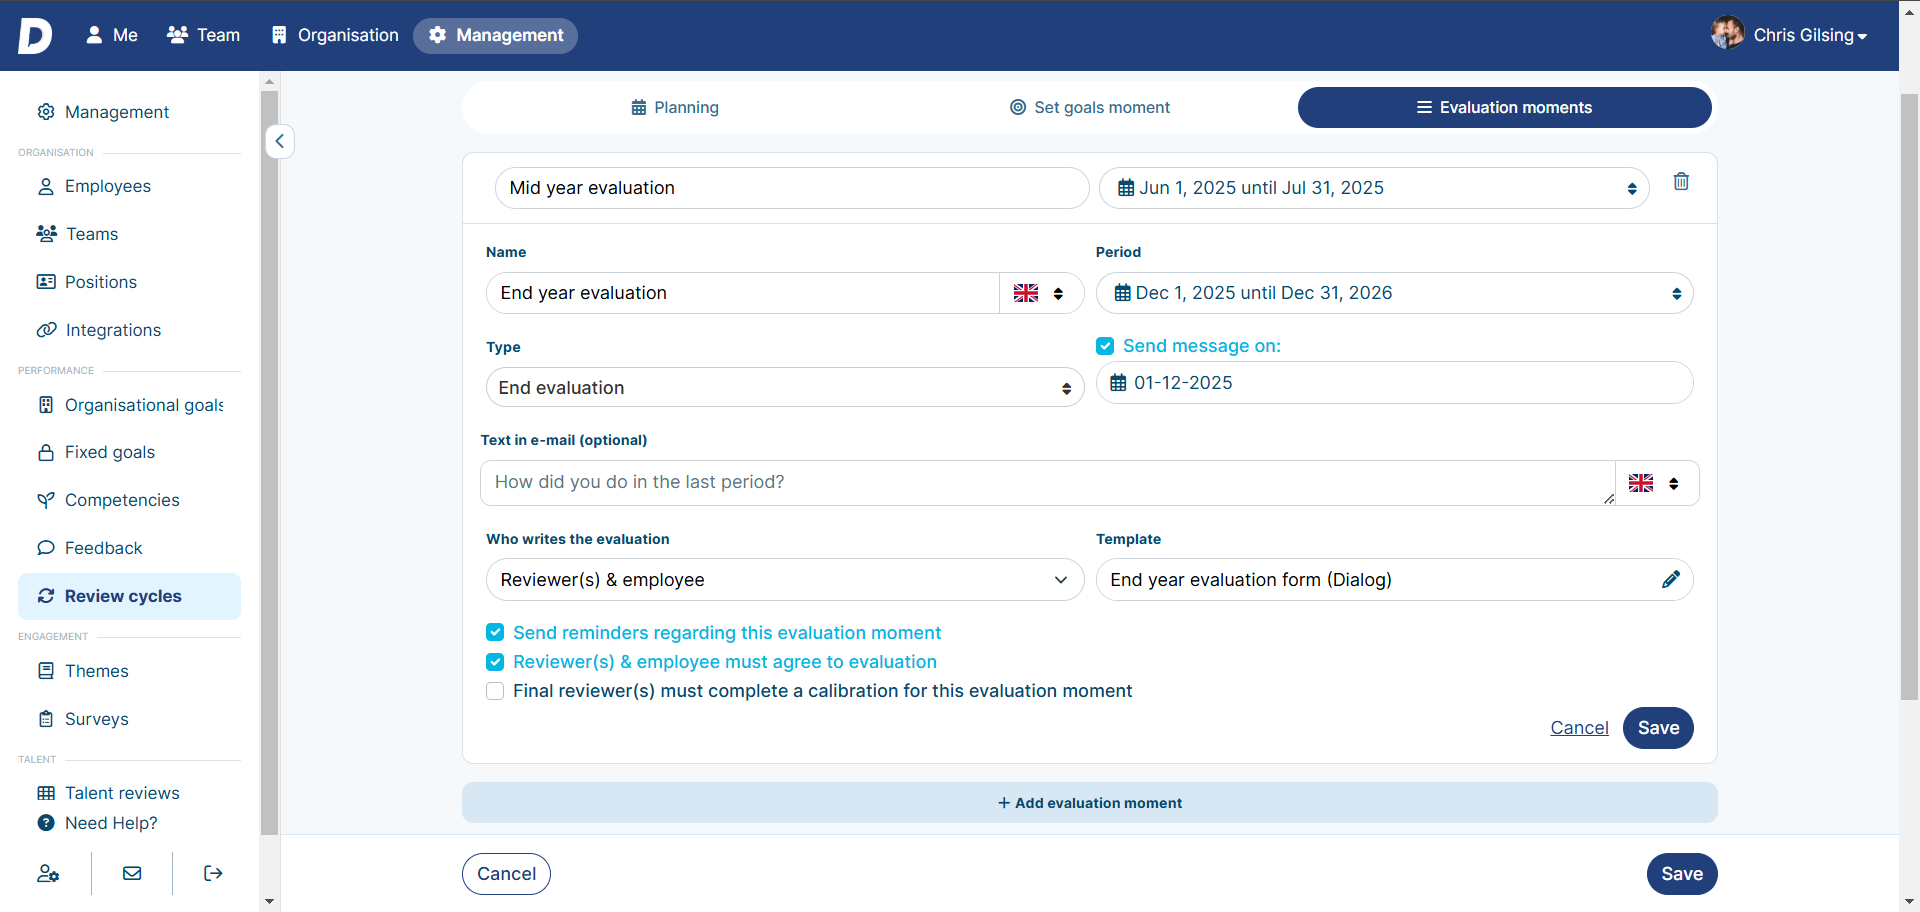Click calendar icon in Mid year period
Viewport: 1920px width, 912px height.
coord(1126,188)
